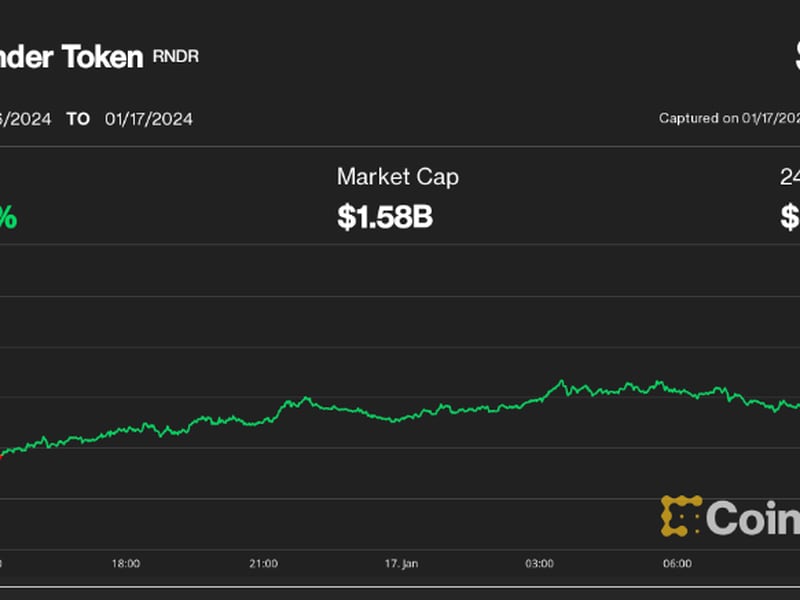
Task: Select the Market Cap header tab
Action: click(396, 177)
